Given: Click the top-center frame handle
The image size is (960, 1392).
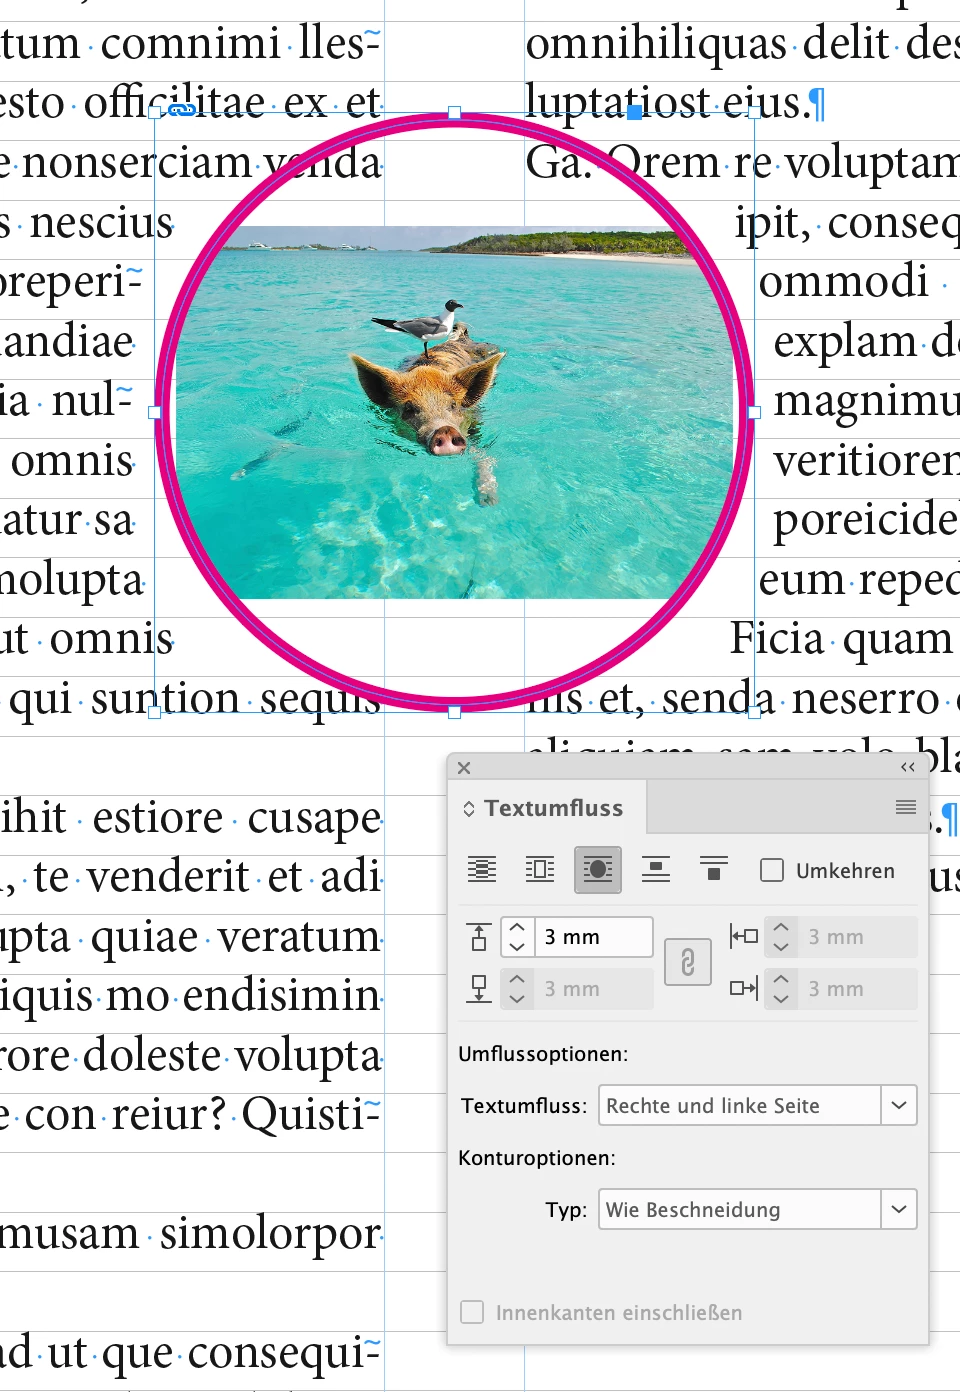Looking at the screenshot, I should click(x=455, y=113).
